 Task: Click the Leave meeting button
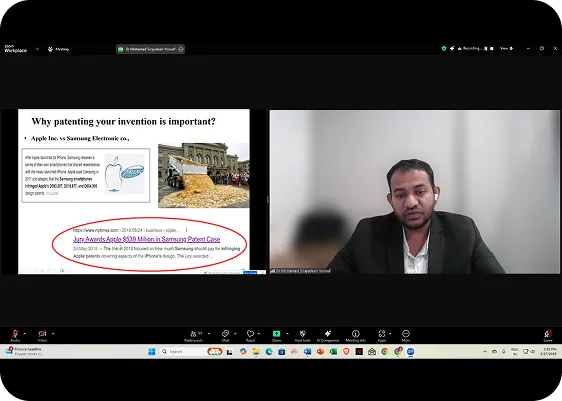pos(548,335)
